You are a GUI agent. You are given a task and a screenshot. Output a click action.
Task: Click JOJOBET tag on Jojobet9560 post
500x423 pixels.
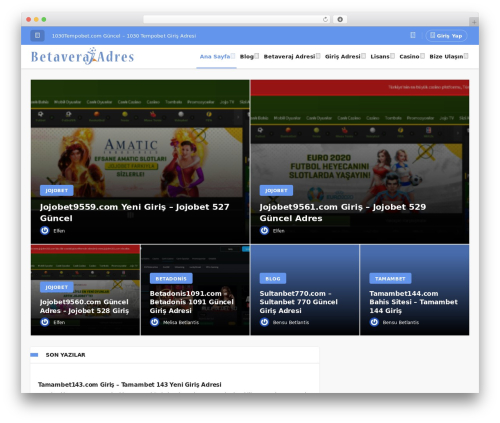[57, 287]
